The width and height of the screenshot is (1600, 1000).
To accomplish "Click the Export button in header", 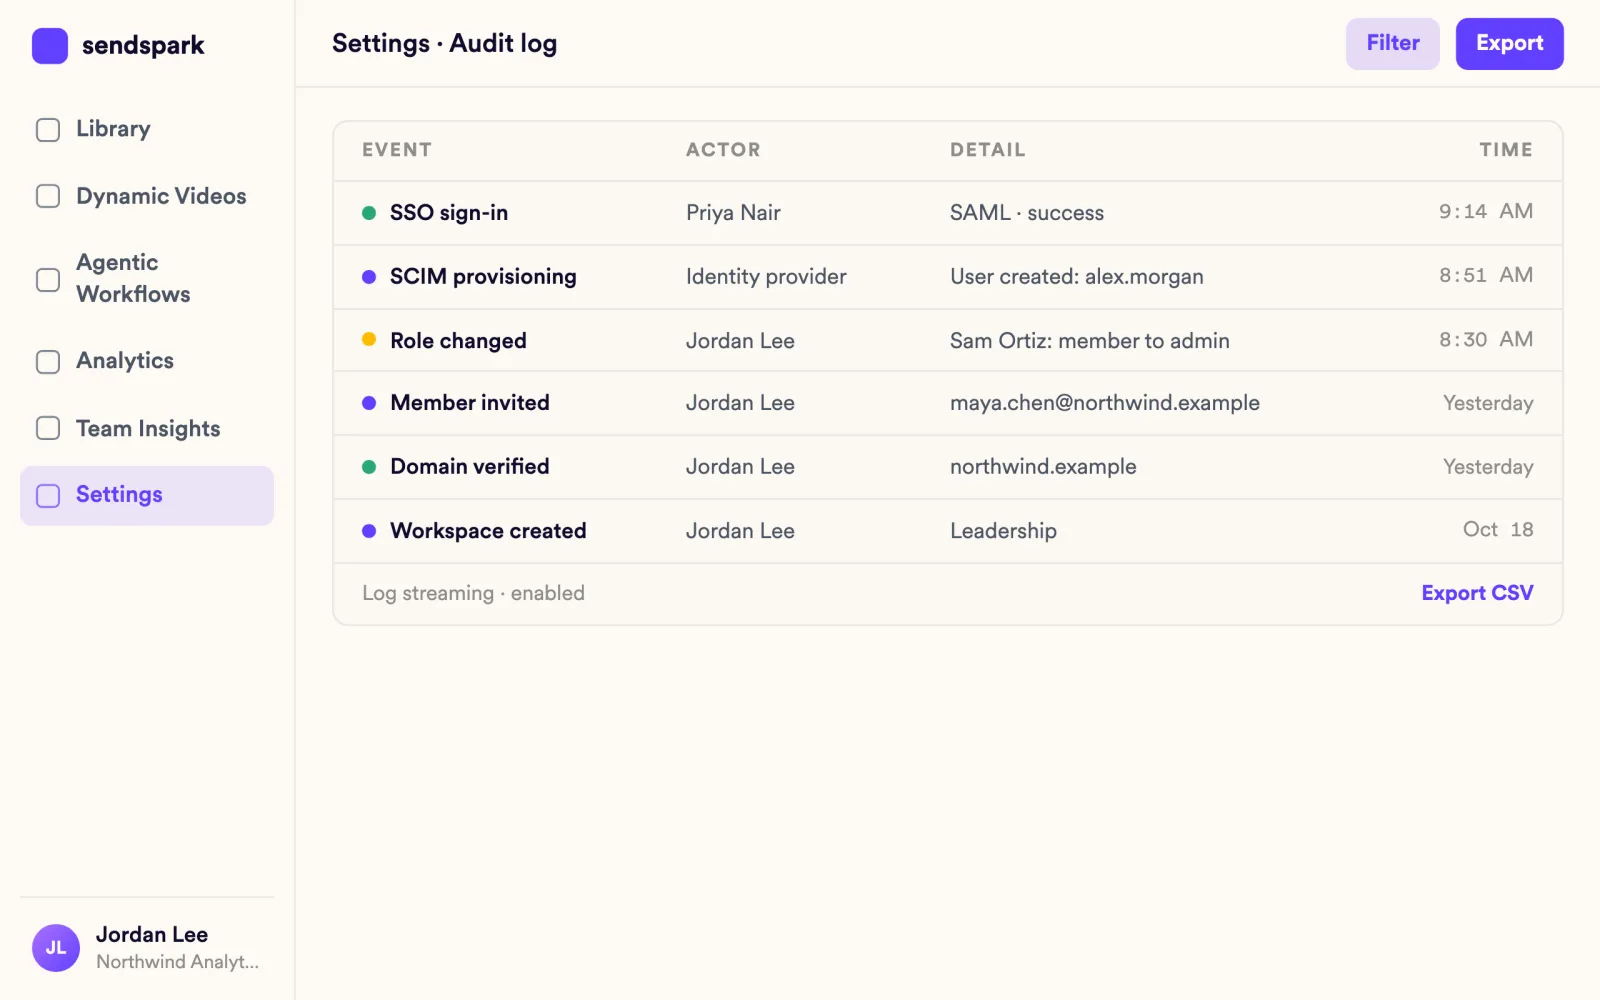I will tap(1510, 44).
